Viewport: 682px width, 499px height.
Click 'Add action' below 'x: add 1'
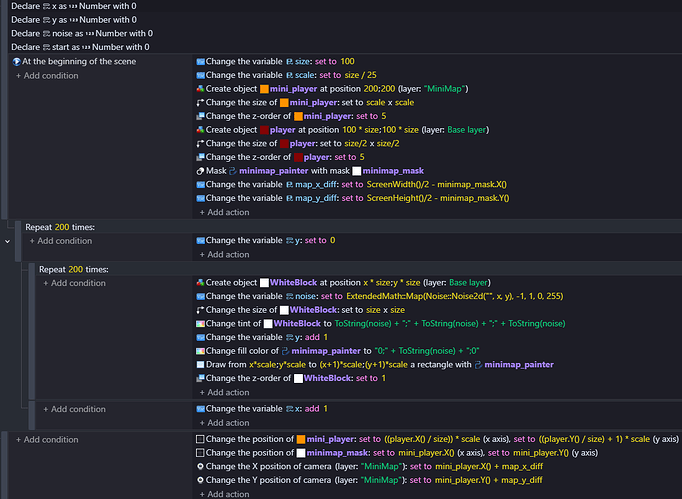tap(224, 423)
